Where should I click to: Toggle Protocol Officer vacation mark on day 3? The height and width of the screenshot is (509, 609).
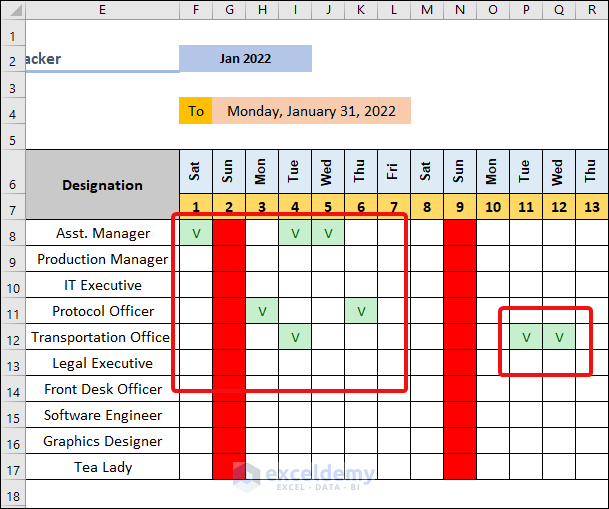[x=262, y=312]
